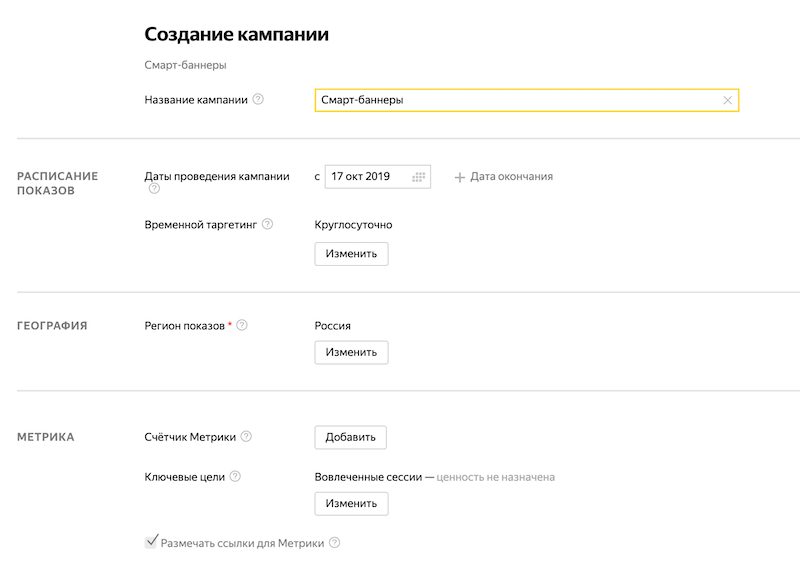Open the help tooltip for Регион показов

click(242, 325)
